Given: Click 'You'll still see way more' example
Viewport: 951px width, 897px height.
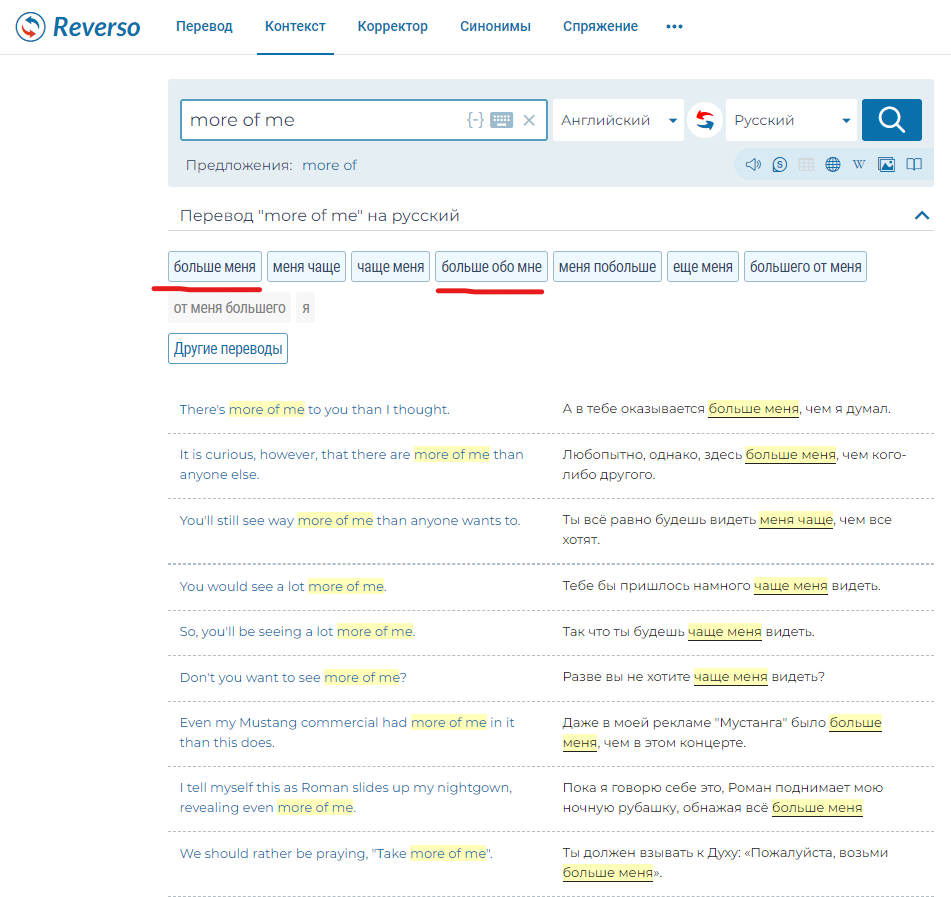Looking at the screenshot, I should [x=350, y=521].
